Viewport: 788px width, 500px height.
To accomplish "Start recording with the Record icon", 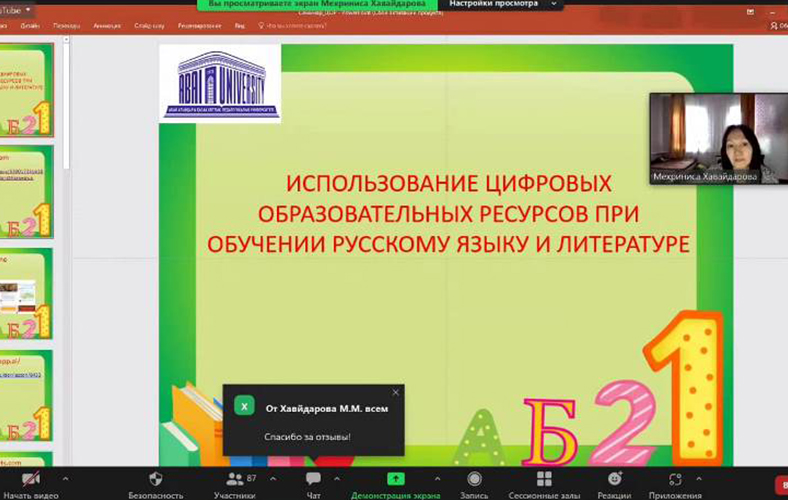I will pyautogui.click(x=474, y=479).
